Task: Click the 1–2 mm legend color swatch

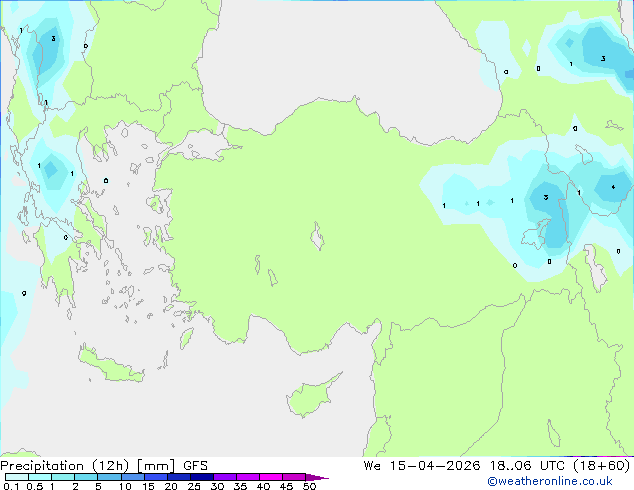Action: (x=63, y=477)
